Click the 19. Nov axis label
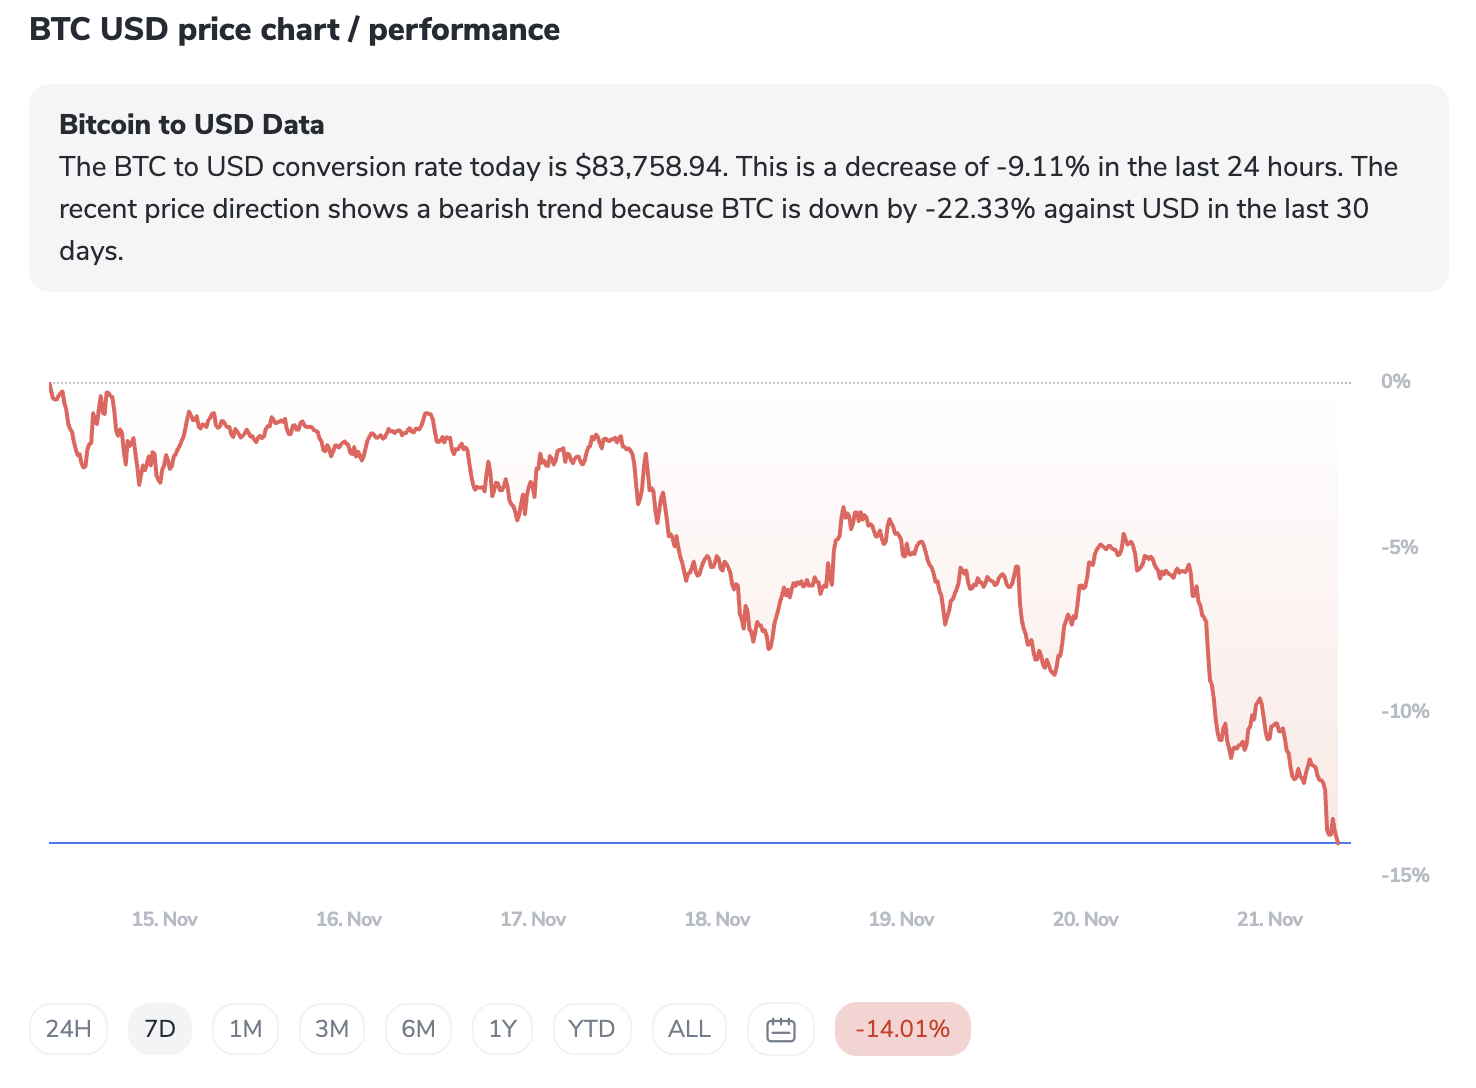1476x1088 pixels. click(x=901, y=919)
